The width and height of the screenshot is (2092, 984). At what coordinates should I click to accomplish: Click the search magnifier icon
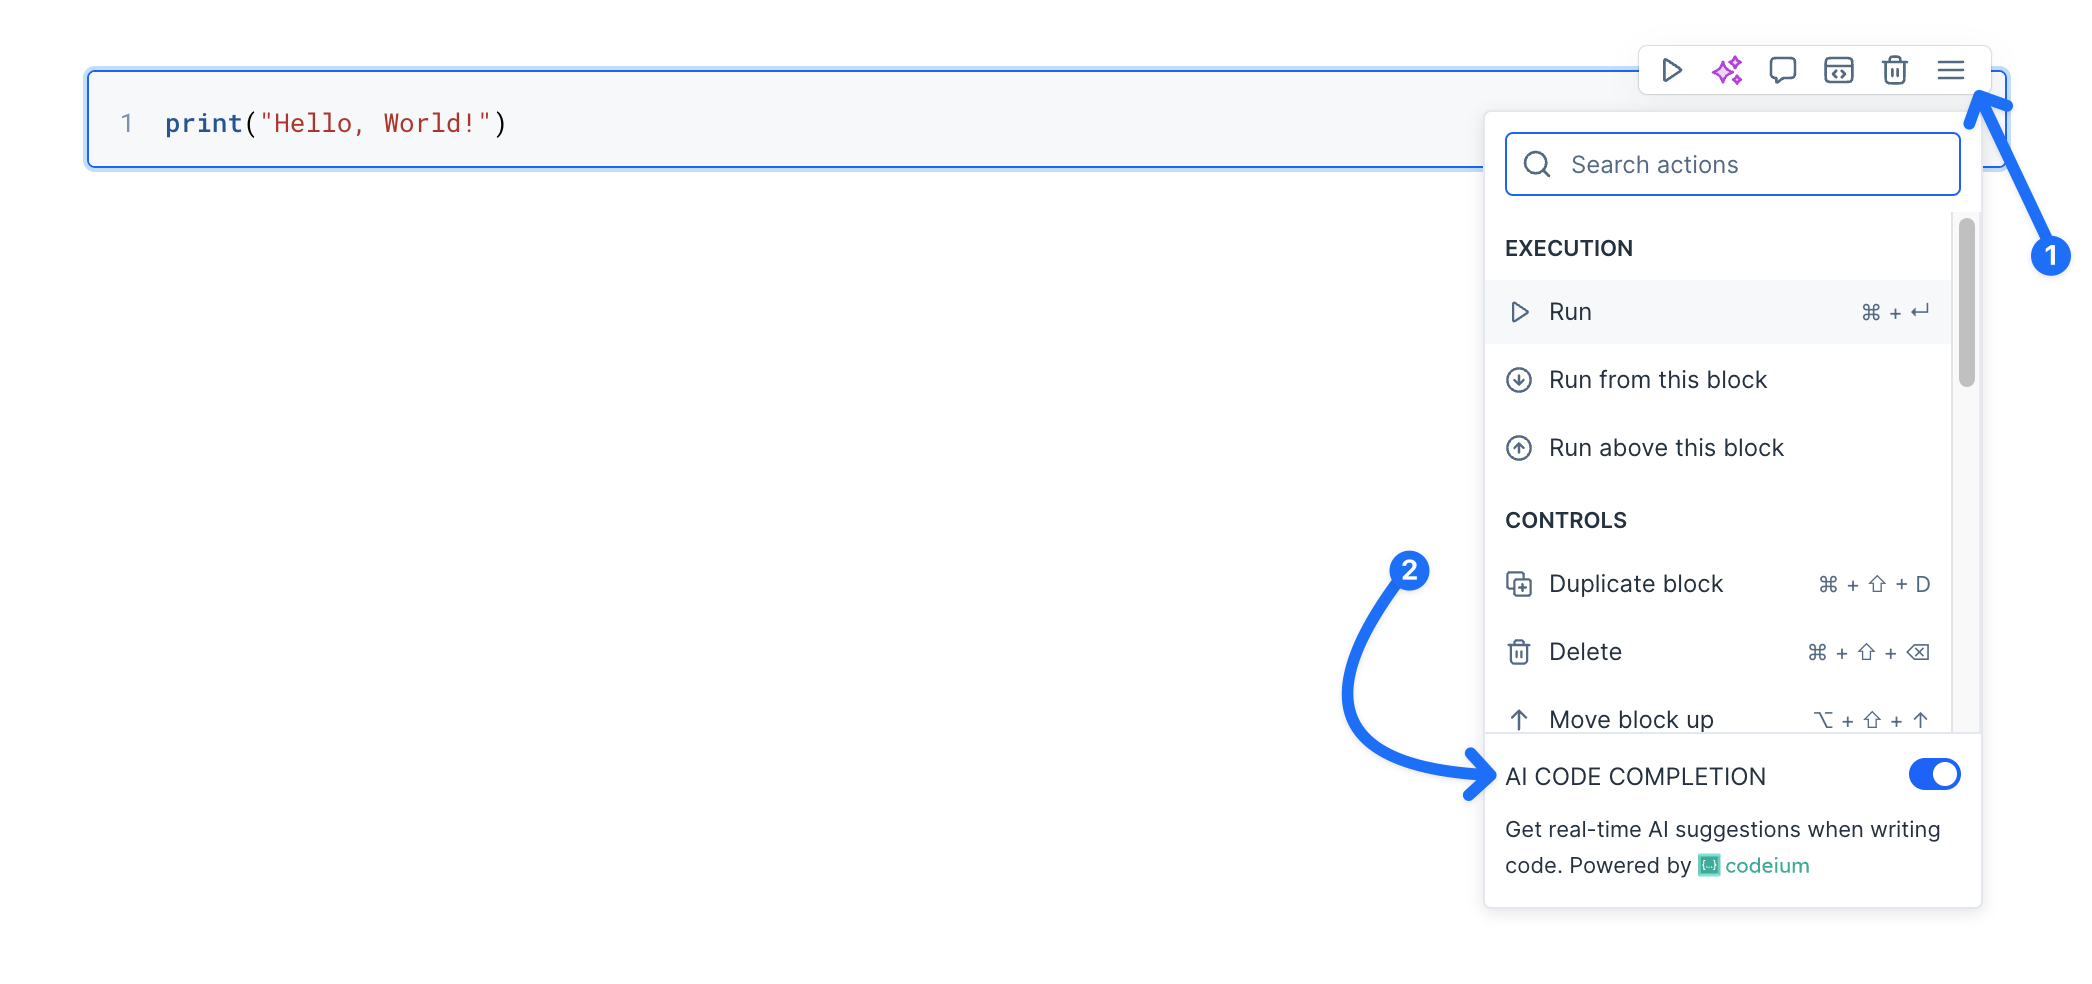click(1537, 164)
